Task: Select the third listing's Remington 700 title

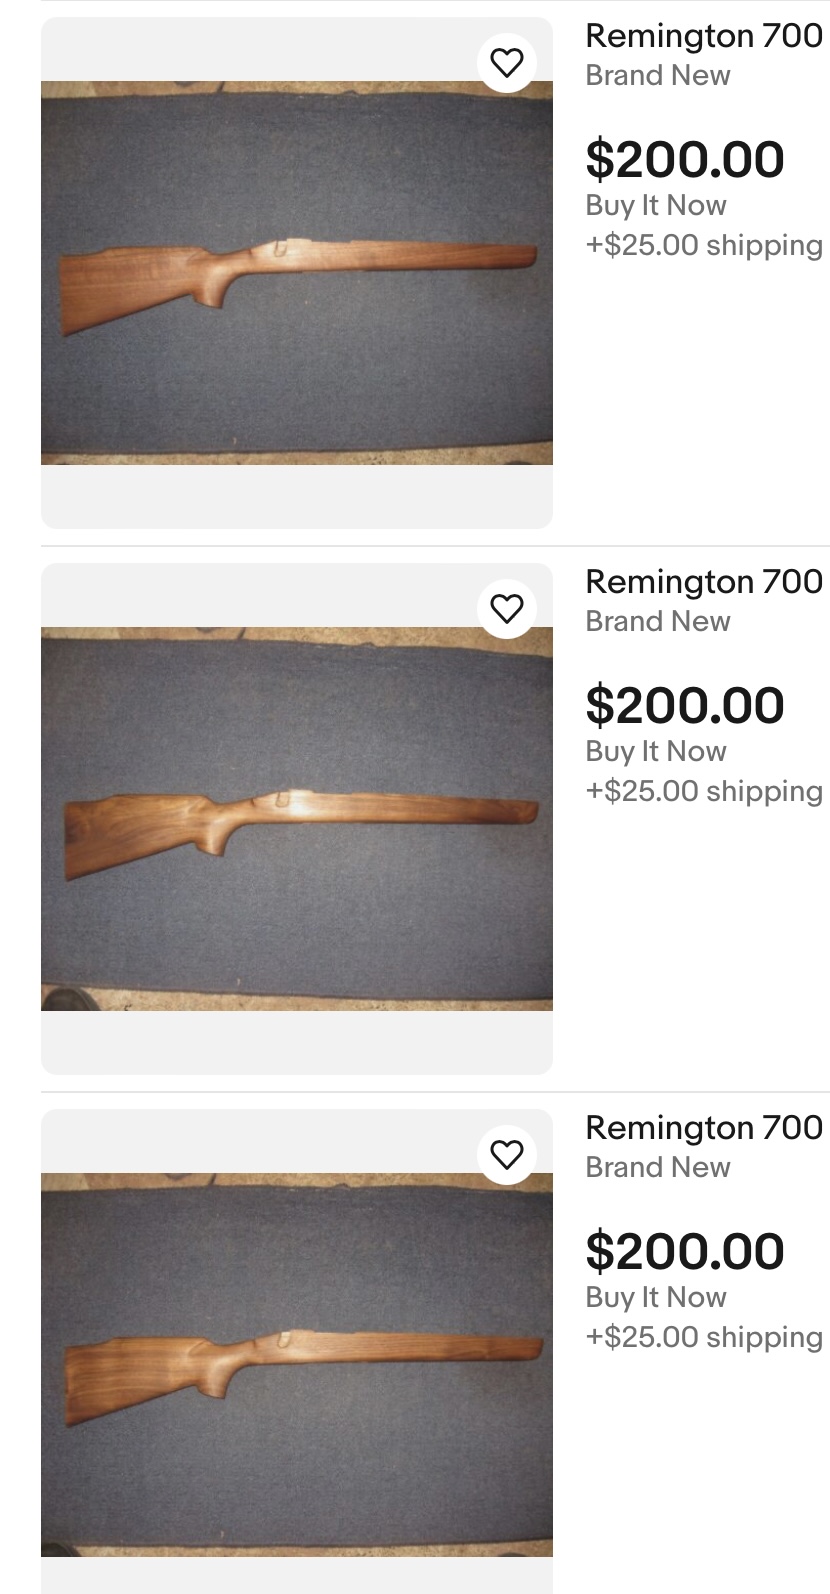Action: [x=703, y=1128]
